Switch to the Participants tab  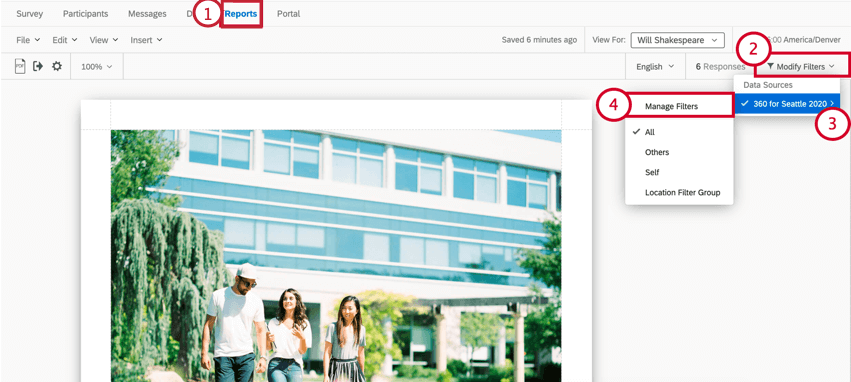point(85,14)
